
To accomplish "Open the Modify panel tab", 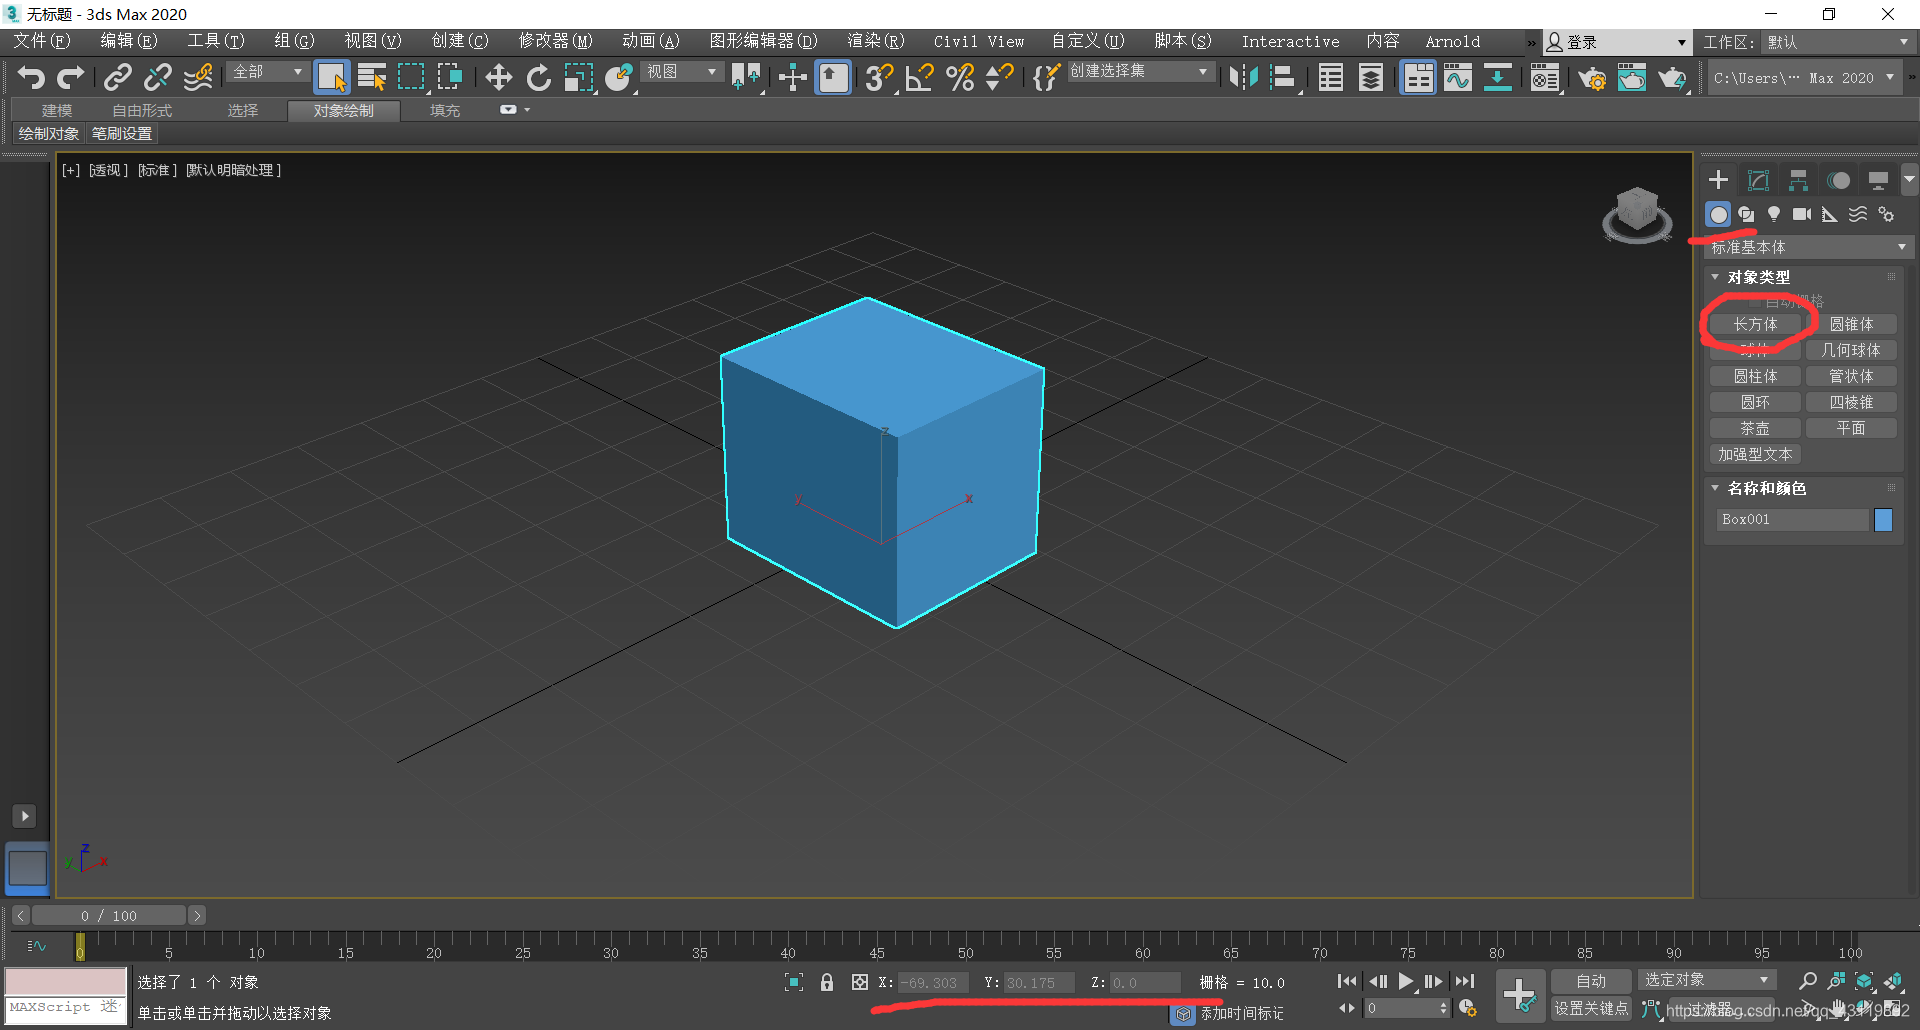I will point(1758,180).
